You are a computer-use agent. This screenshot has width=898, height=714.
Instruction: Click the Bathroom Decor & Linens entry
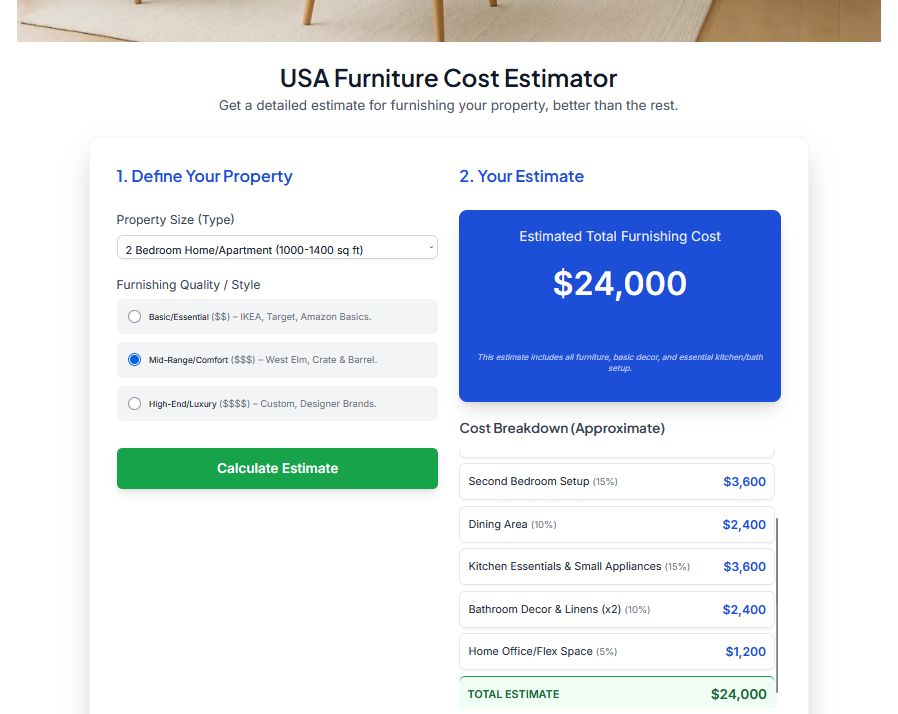617,609
